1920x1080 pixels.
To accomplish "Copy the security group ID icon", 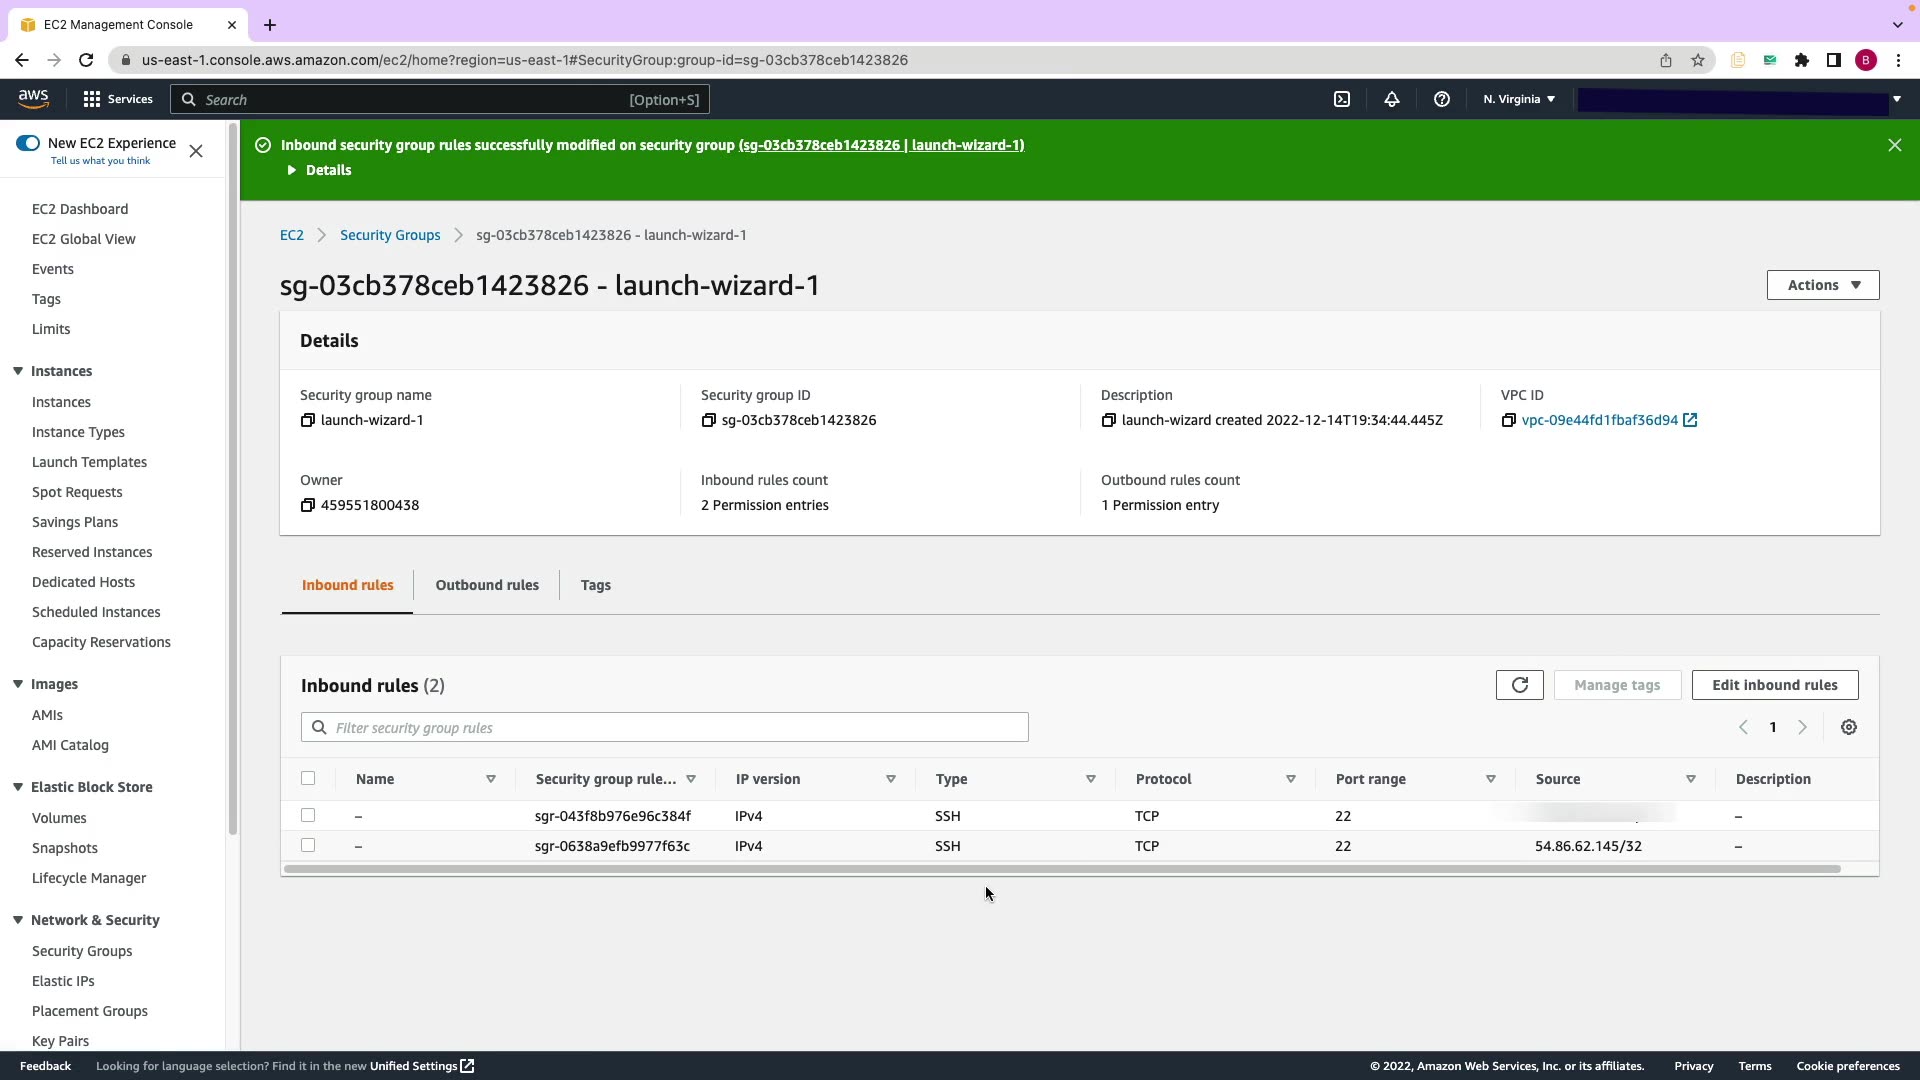I will (708, 420).
